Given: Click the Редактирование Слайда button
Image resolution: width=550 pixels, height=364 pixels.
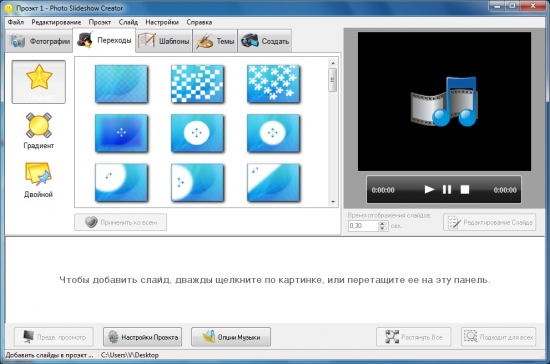Looking at the screenshot, I should coord(489,222).
